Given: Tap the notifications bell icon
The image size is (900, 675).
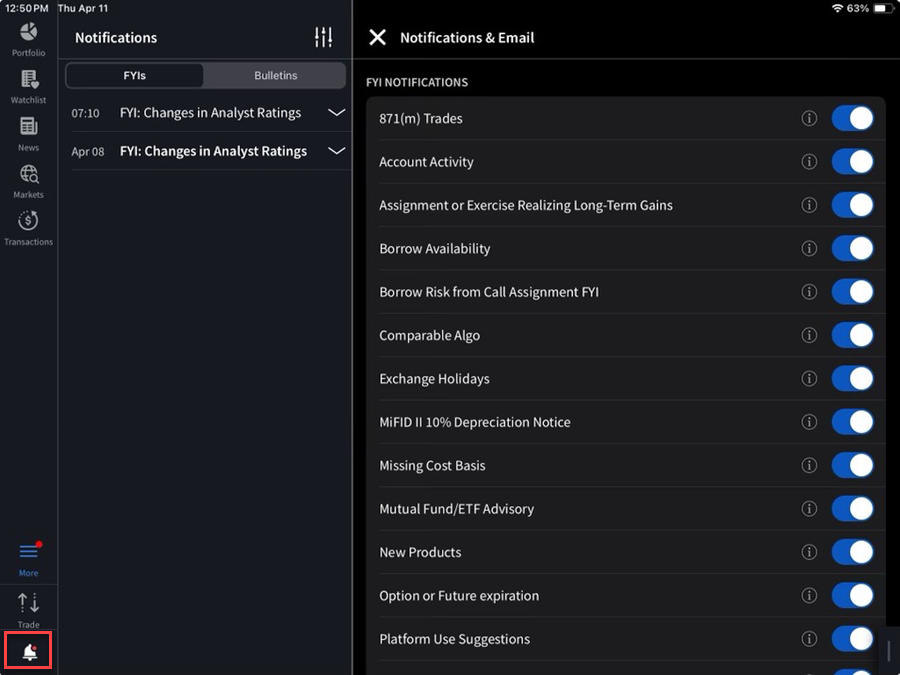Looking at the screenshot, I should click(29, 651).
